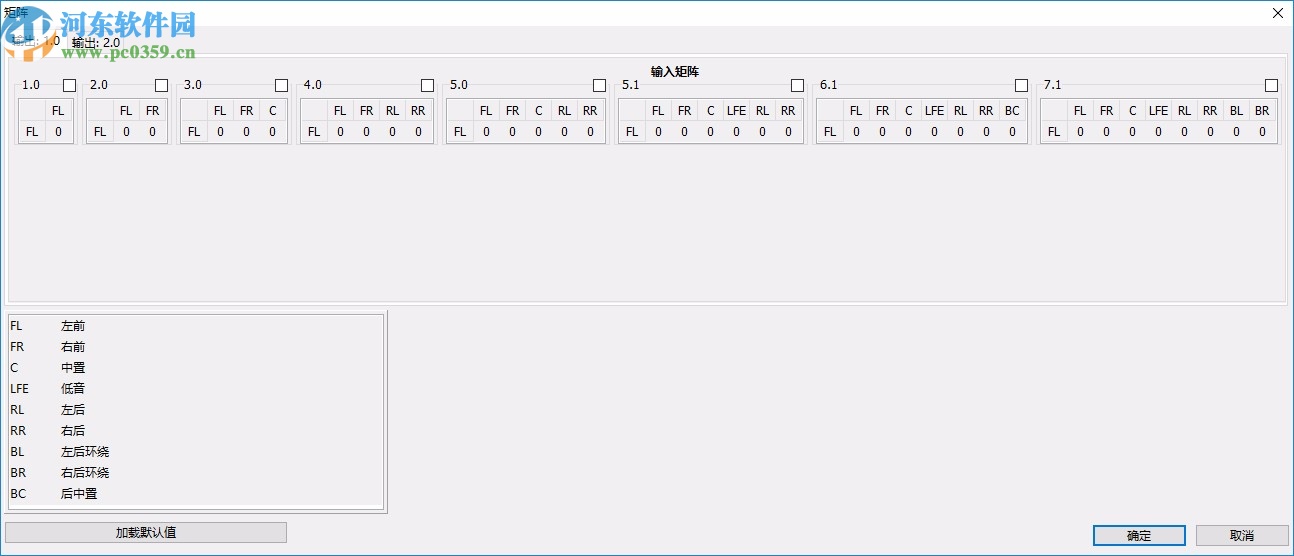Click the legend row FR 右前
This screenshot has width=1294, height=556.
click(x=195, y=347)
